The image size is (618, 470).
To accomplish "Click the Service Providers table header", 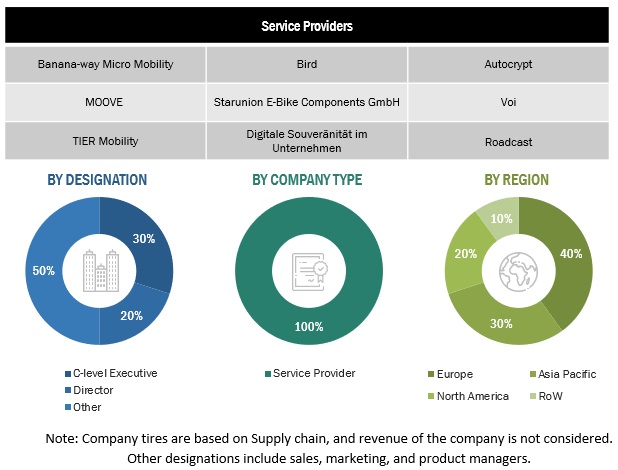I will [306, 23].
